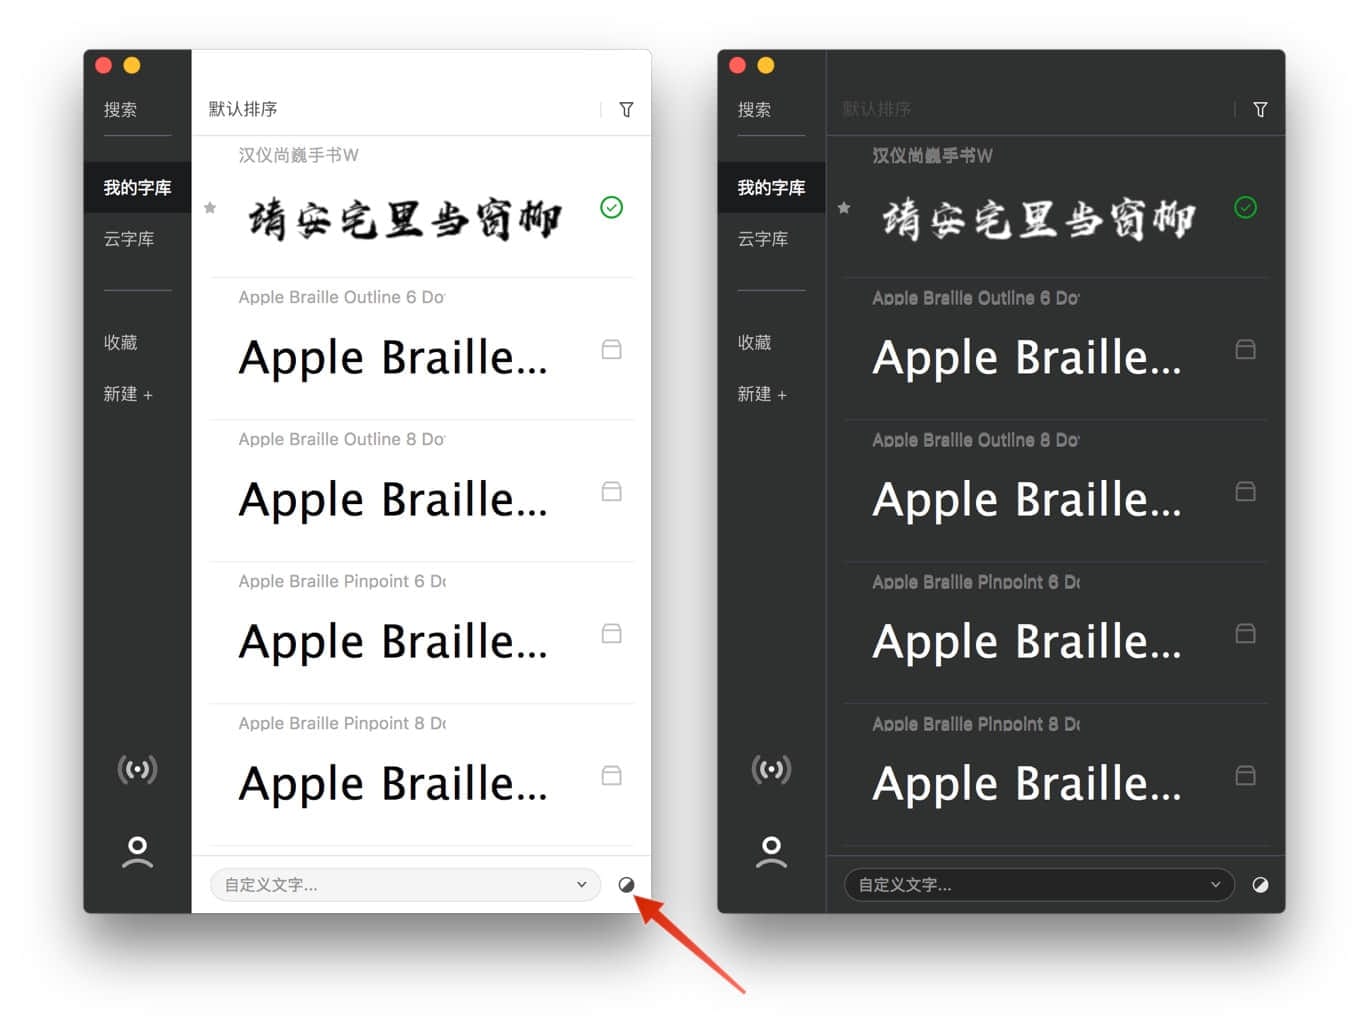Viewport: 1370px width, 1032px height.
Task: Click box icon for Pinpoint 6 Dot, dark window
Action: (1245, 633)
